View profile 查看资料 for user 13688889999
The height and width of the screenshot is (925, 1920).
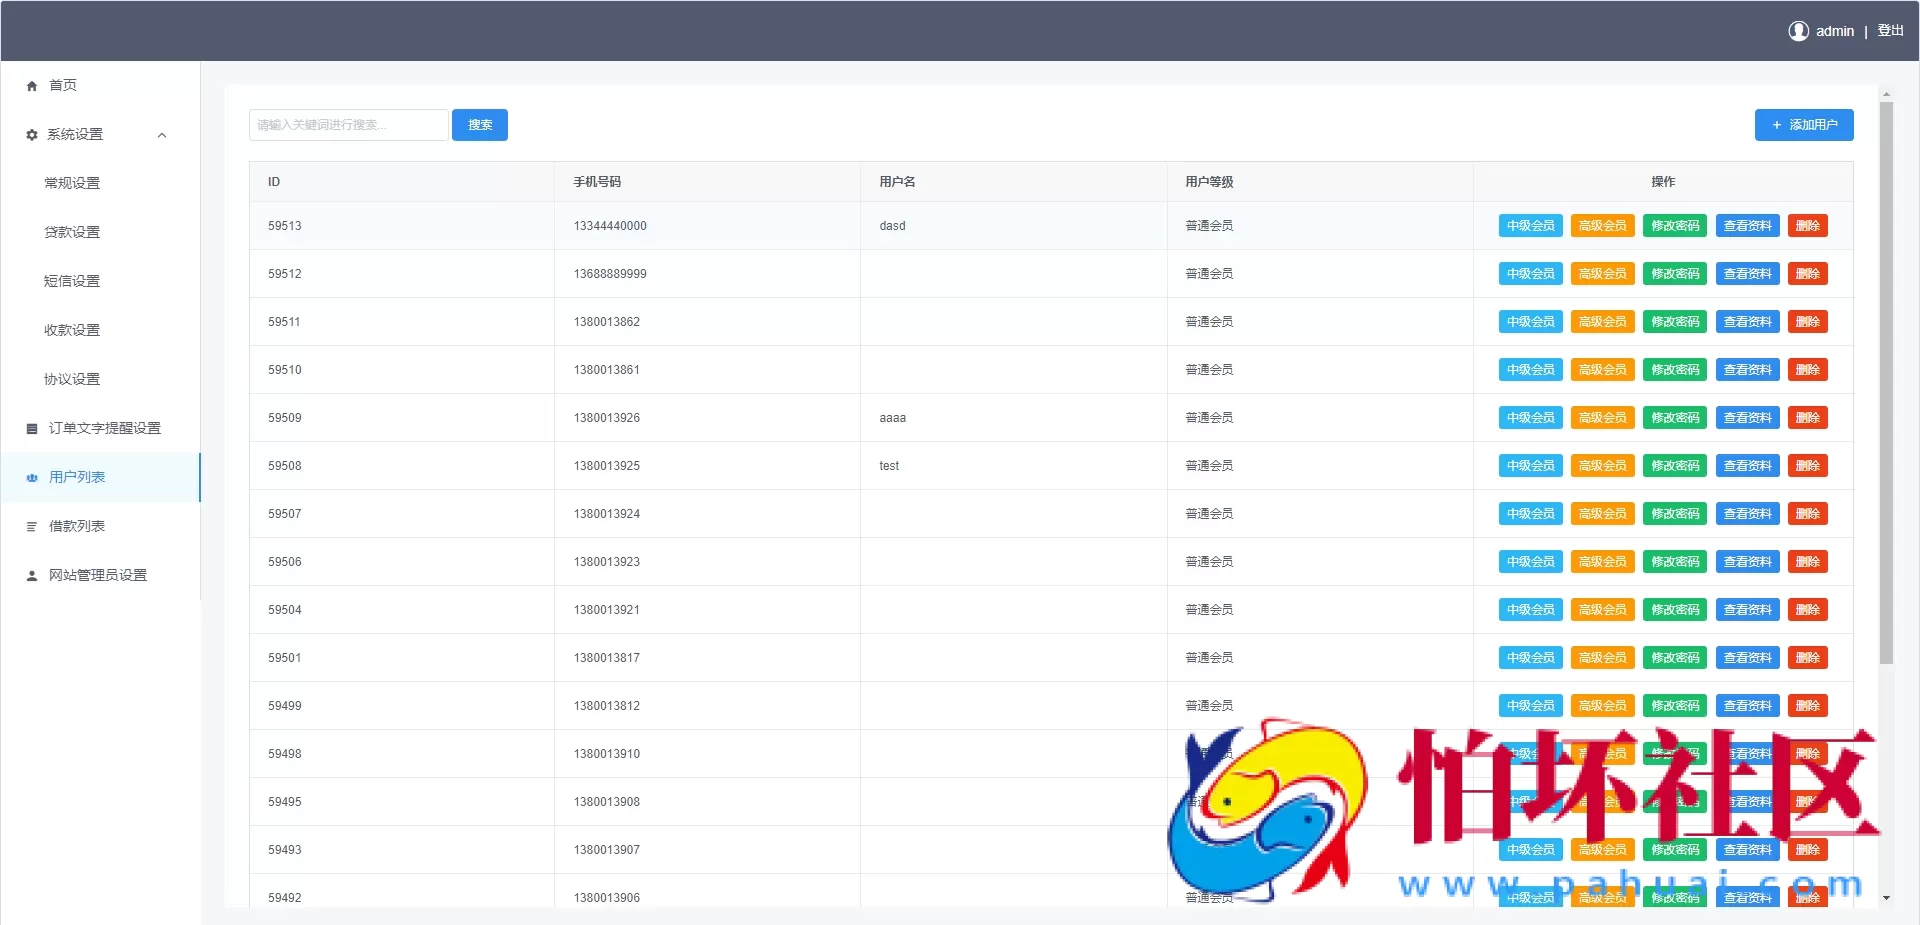click(1746, 273)
